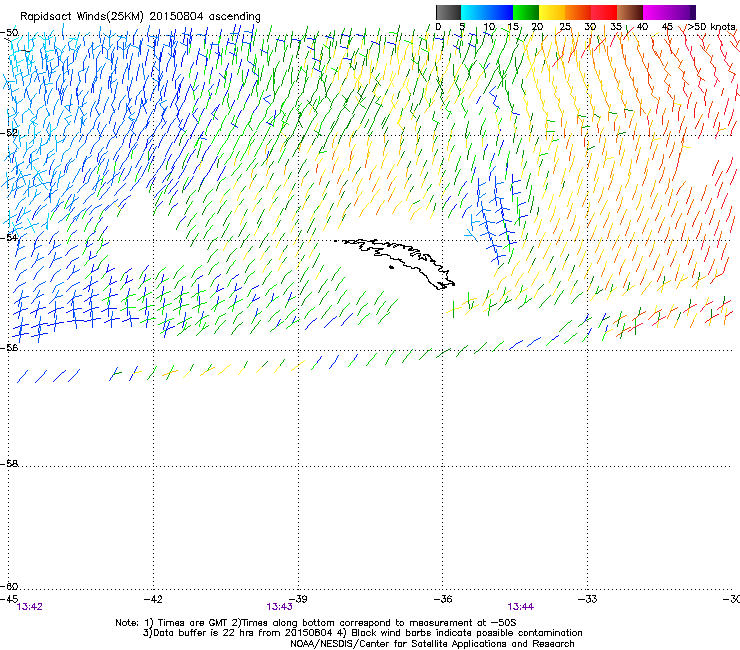Viewport: 740px width, 650px height.
Task: Click the legend label '40'
Action: (x=642, y=27)
